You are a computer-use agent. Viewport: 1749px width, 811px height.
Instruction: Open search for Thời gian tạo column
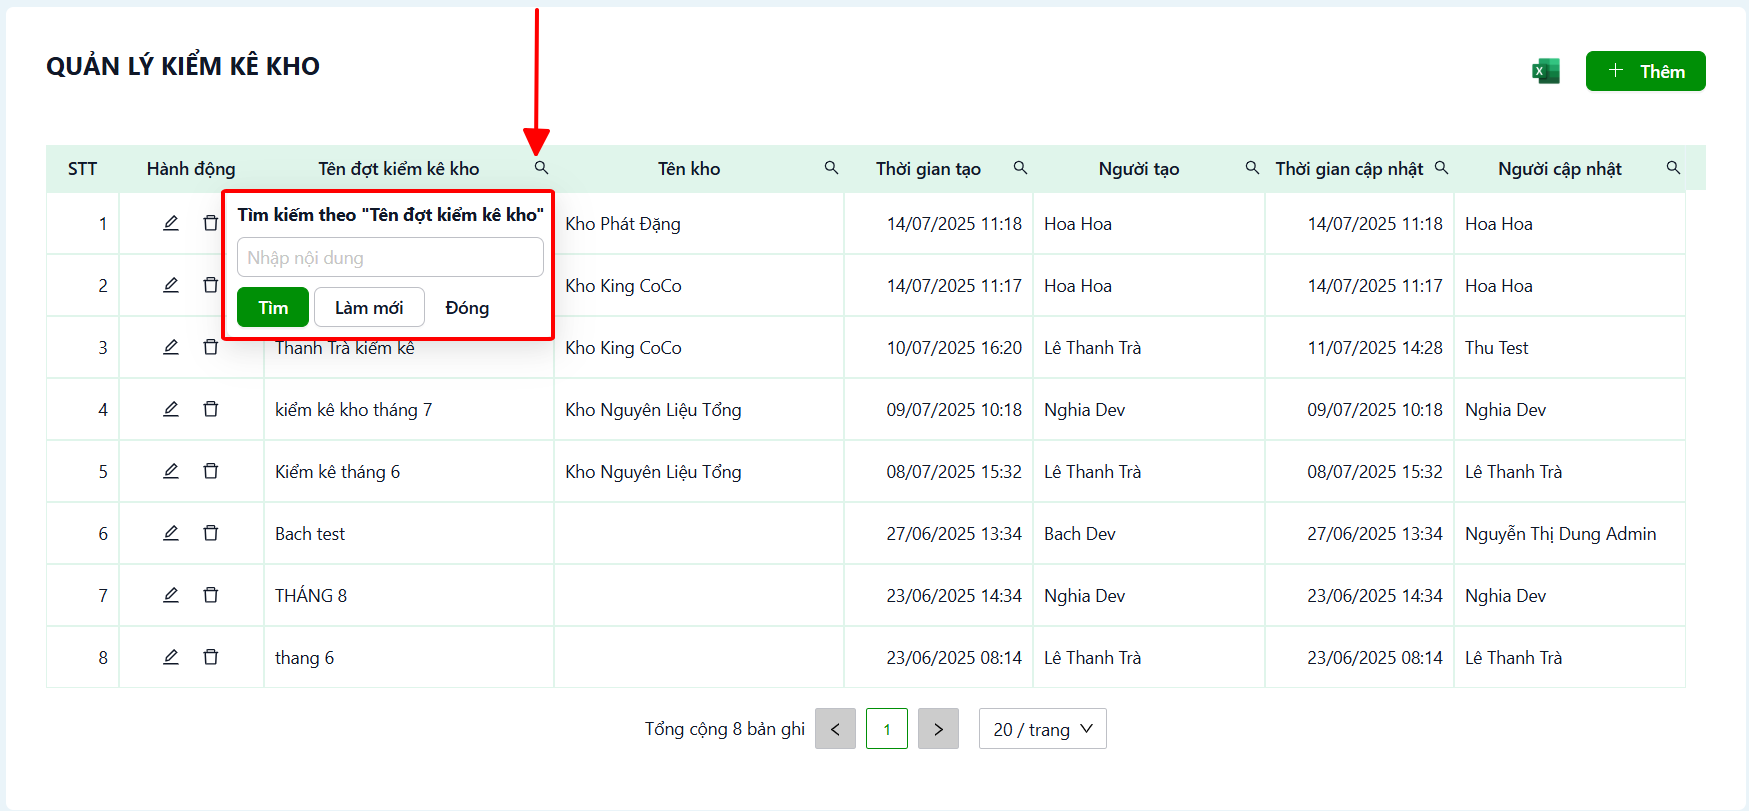coord(1020,168)
